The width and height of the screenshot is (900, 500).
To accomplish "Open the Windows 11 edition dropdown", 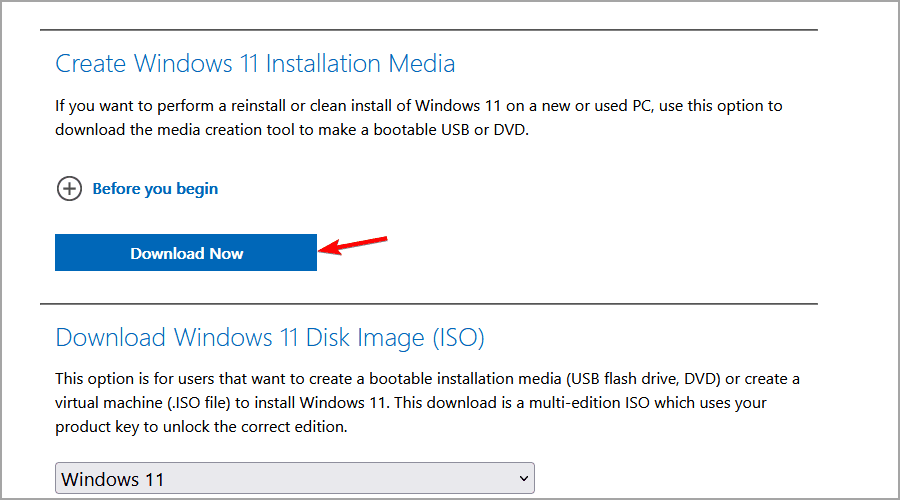I will point(294,479).
